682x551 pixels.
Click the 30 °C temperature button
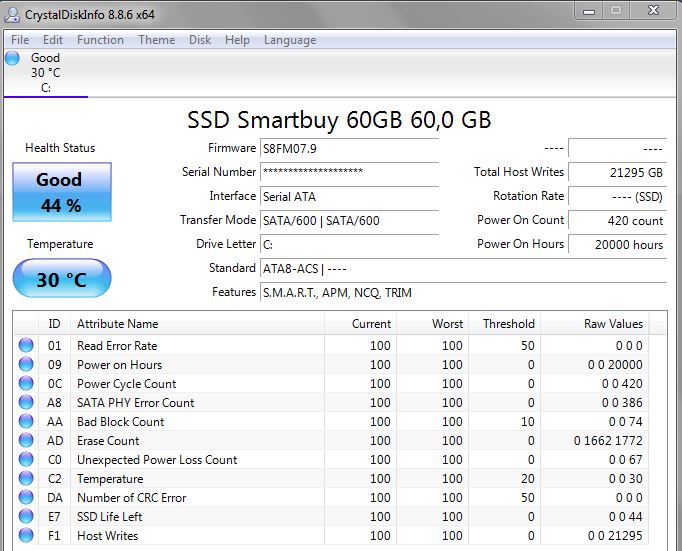[x=62, y=278]
